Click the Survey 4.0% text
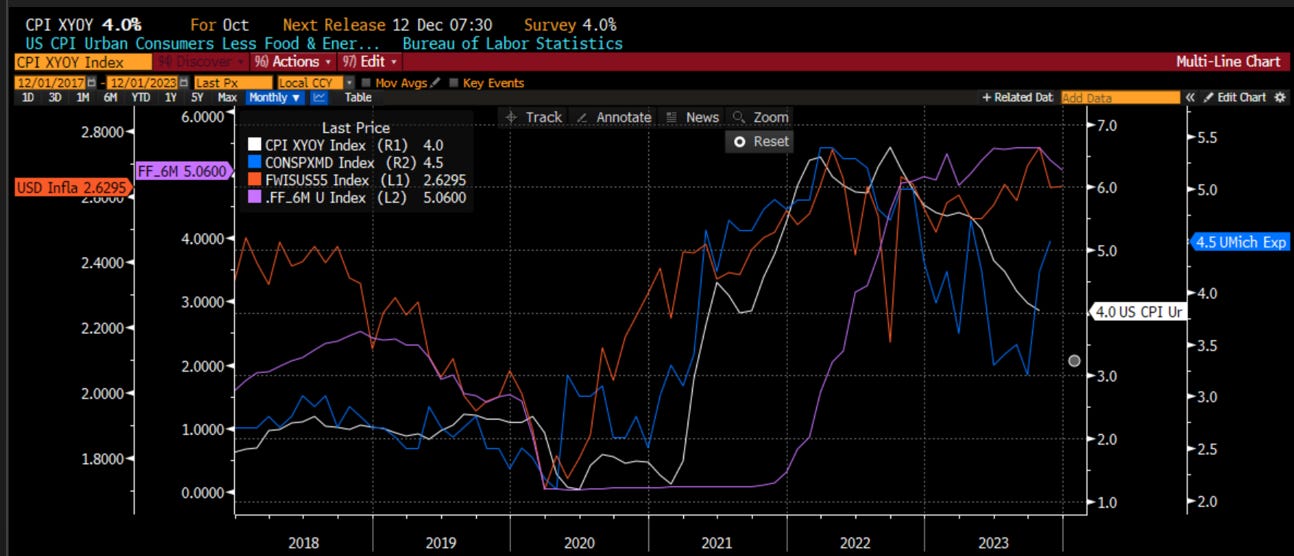This screenshot has height=556, width=1294. click(570, 24)
